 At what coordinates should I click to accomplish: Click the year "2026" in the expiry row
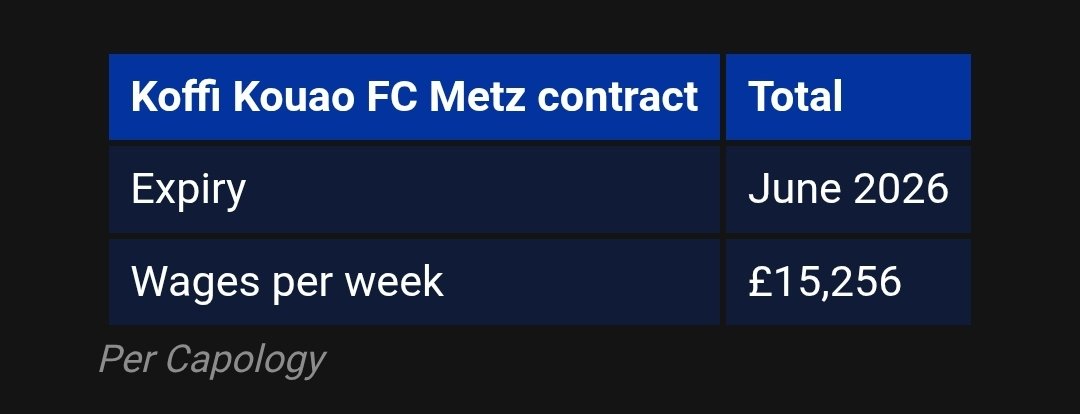coord(899,189)
